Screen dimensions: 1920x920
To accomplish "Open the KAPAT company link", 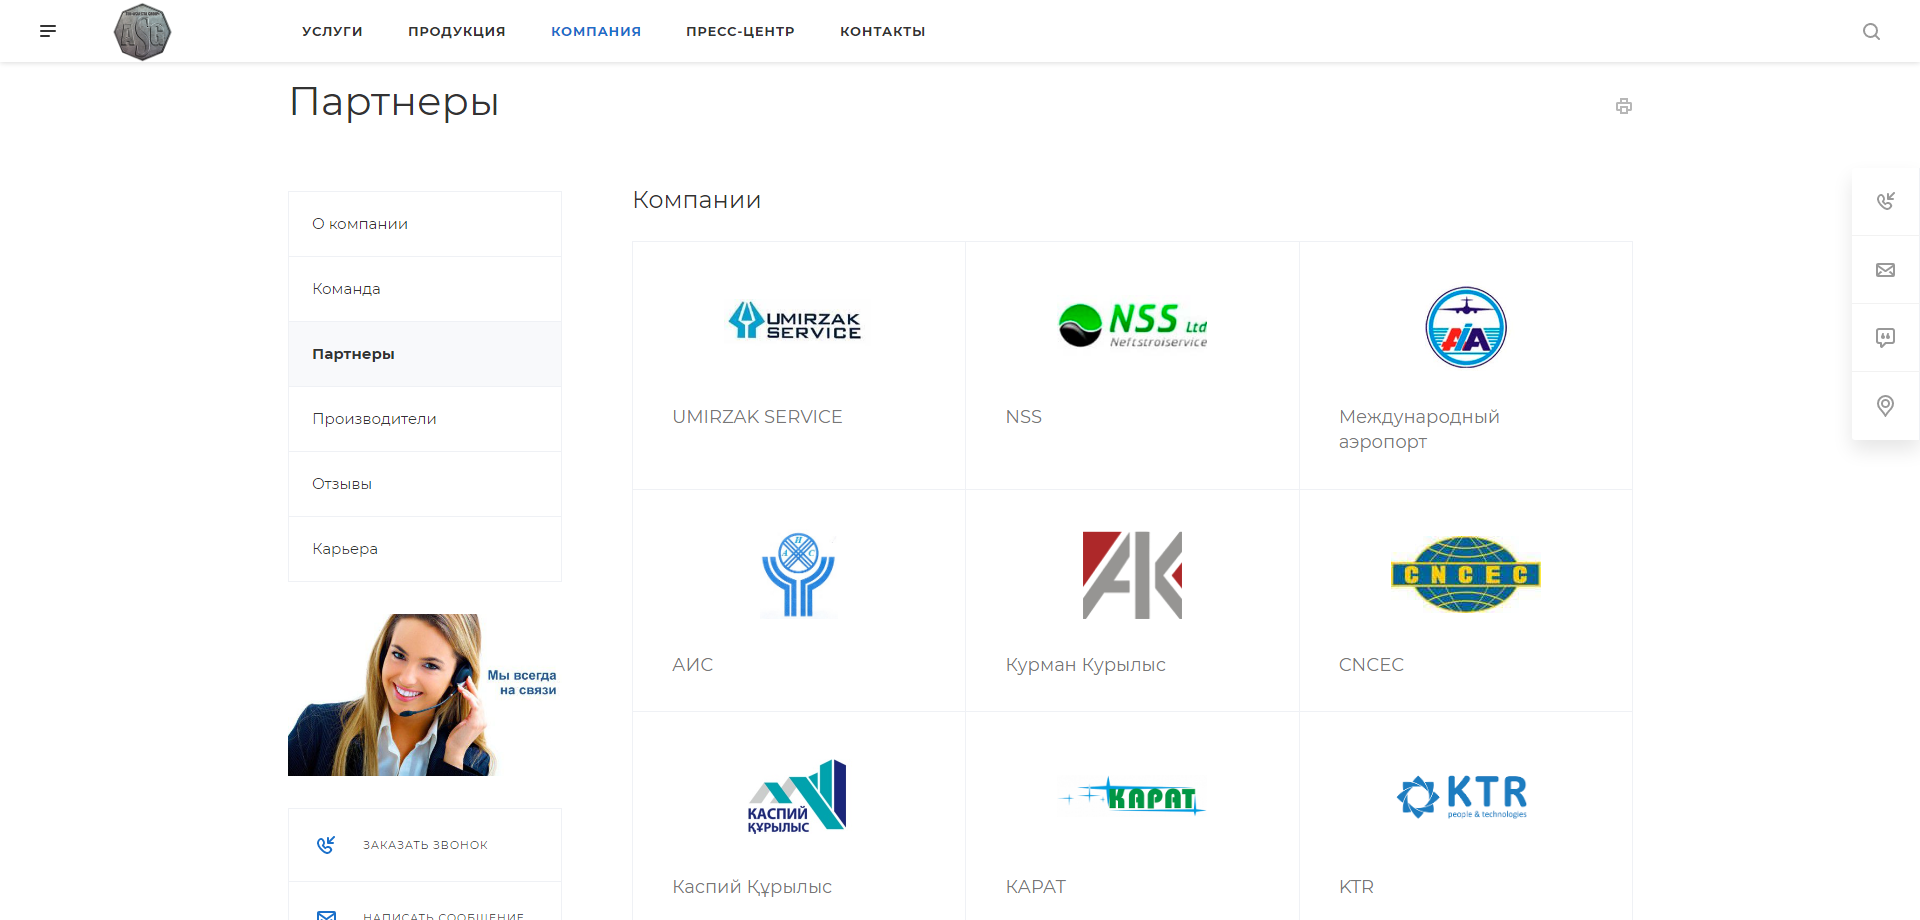I will (x=1035, y=887).
